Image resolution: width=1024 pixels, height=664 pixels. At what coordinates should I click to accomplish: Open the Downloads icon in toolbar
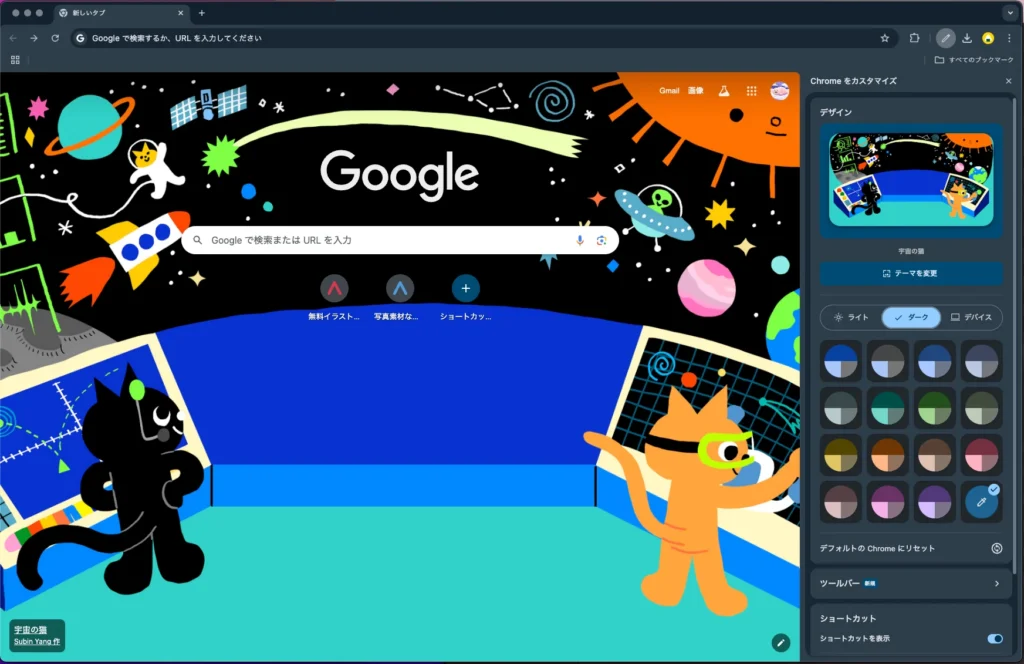[x=967, y=38]
